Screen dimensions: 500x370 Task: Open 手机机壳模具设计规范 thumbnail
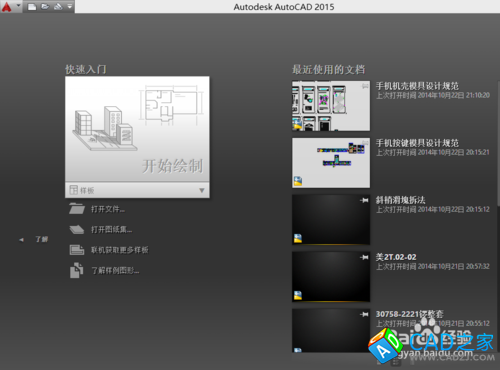331,106
